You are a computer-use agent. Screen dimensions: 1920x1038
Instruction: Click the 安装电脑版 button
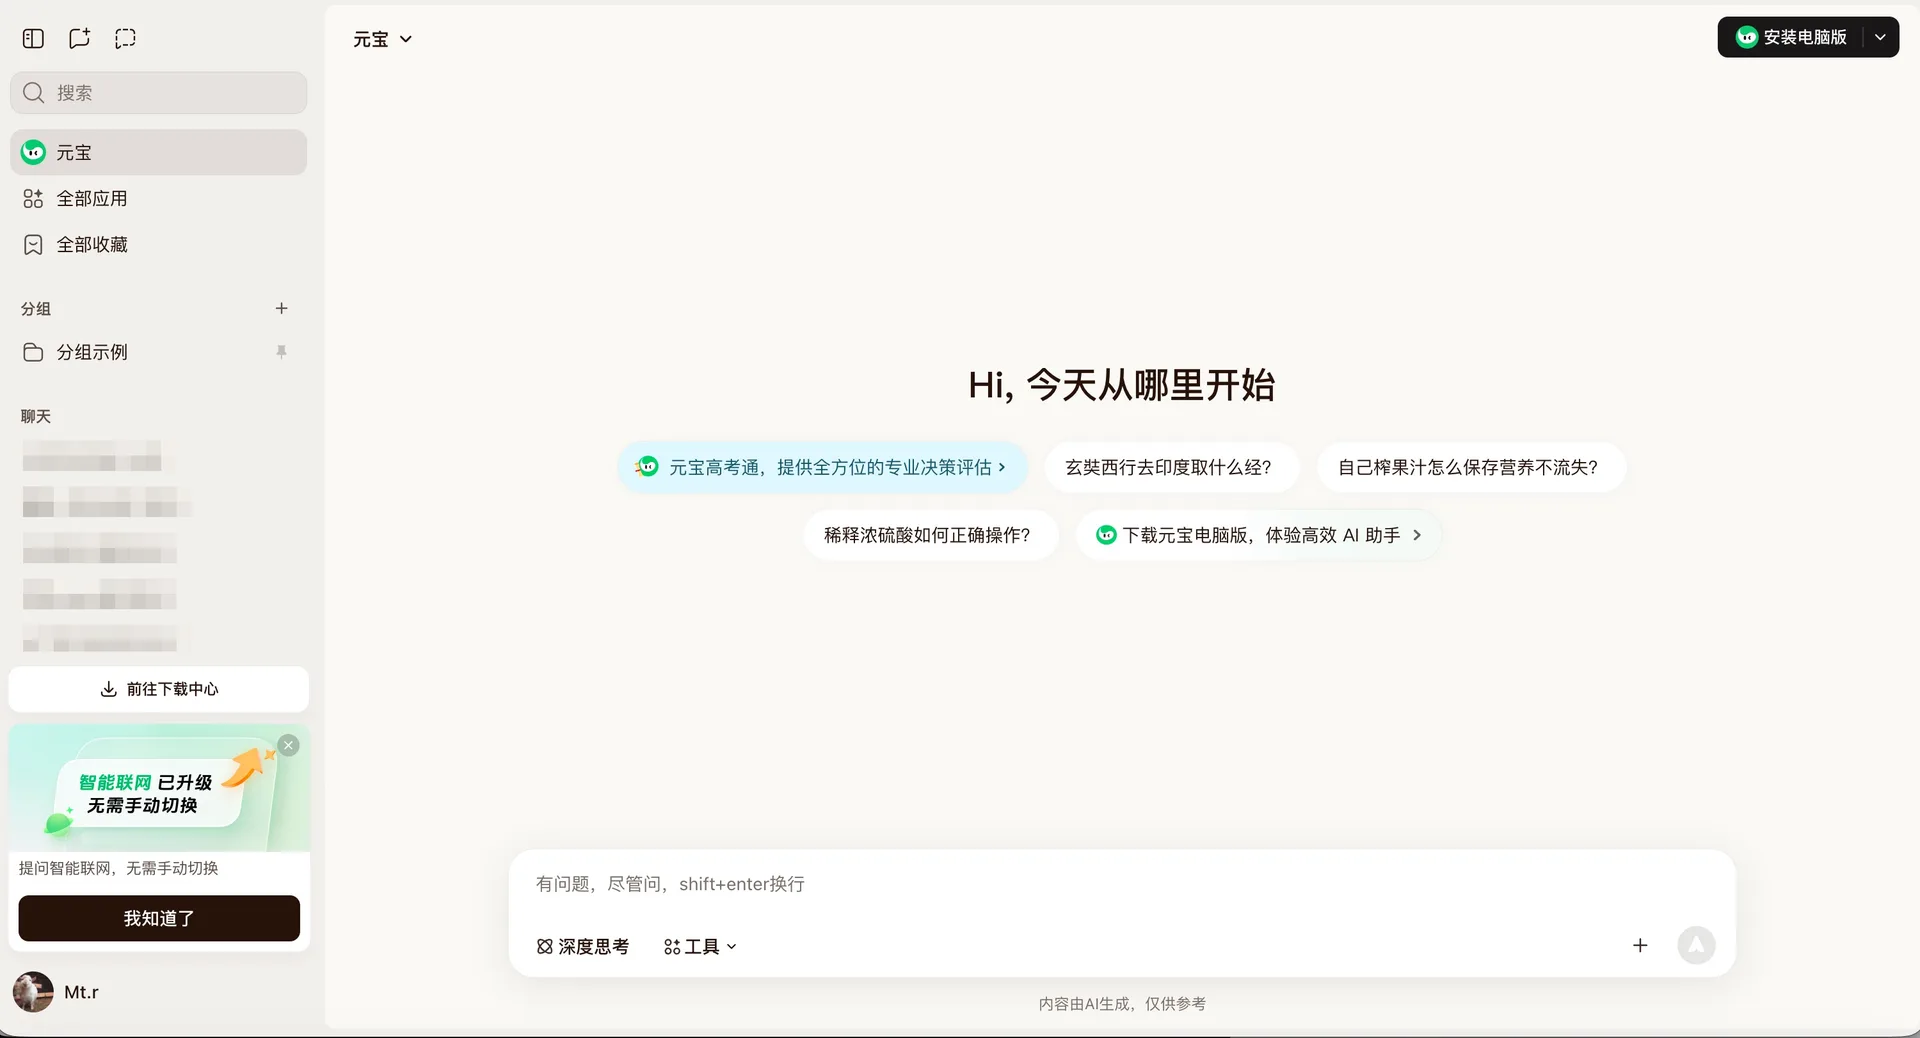point(1790,37)
